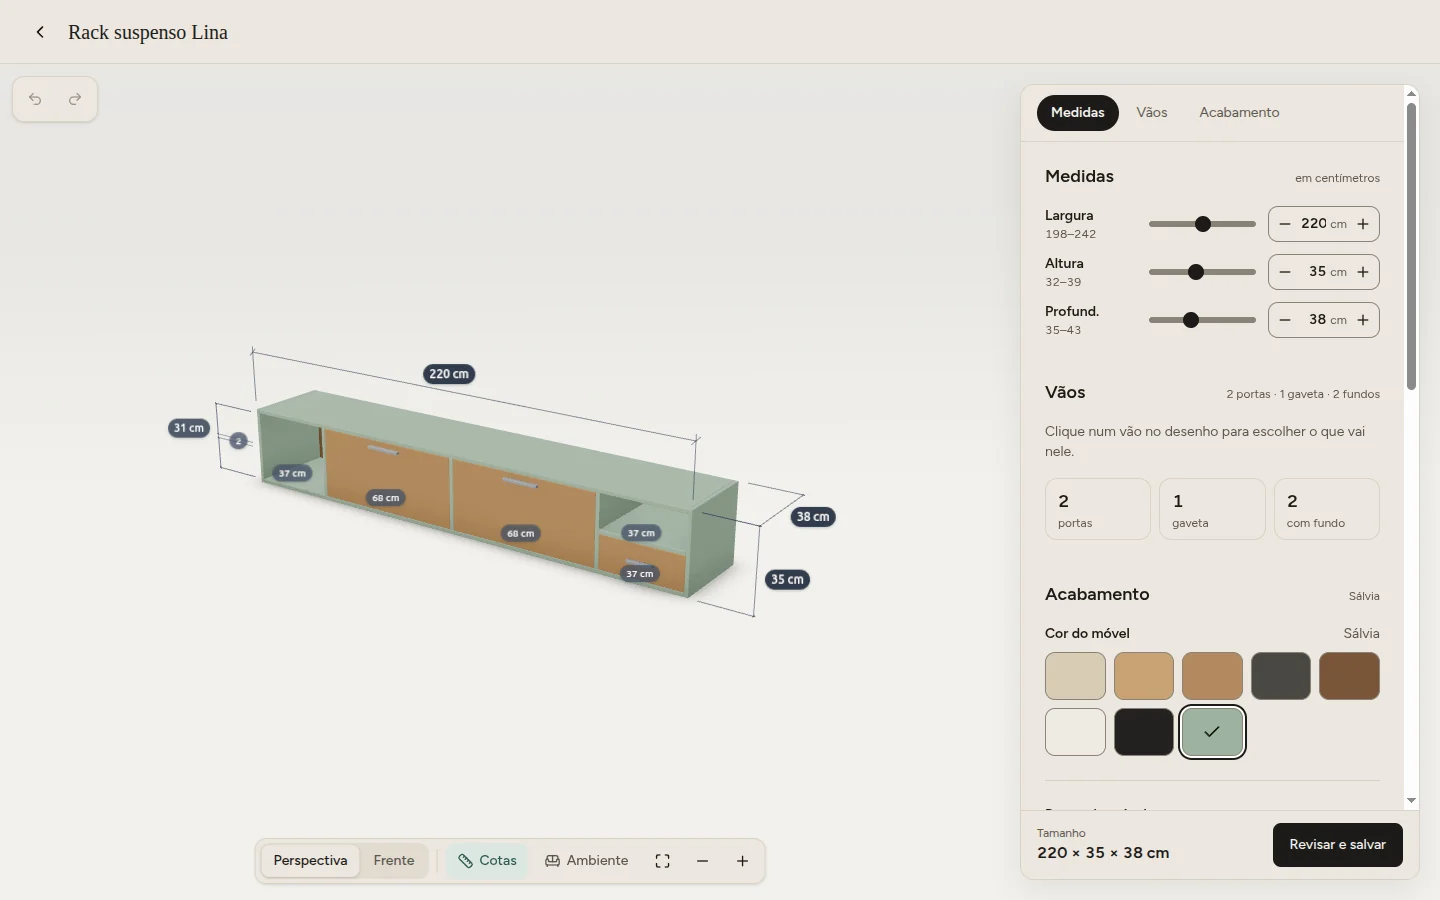Zoom in the 3D view
Screen dimensions: 1440x900
(742, 861)
